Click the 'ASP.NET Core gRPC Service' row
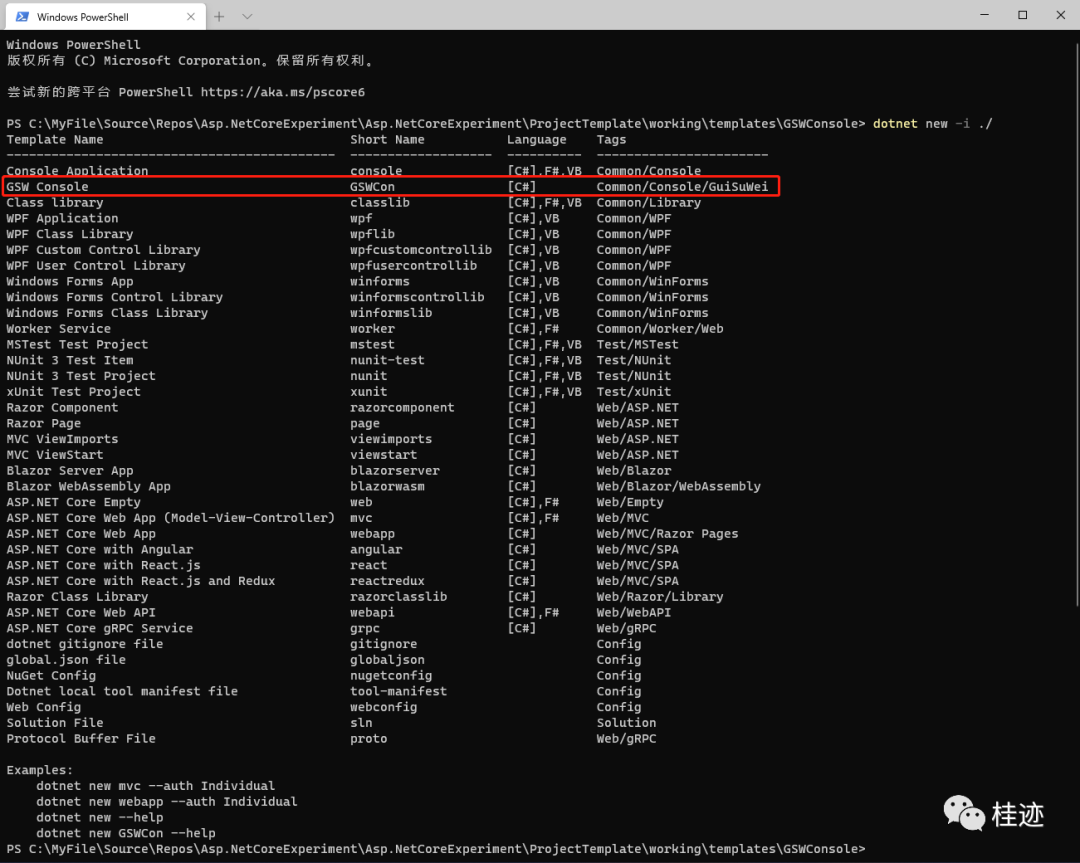The image size is (1080, 863). (331, 629)
